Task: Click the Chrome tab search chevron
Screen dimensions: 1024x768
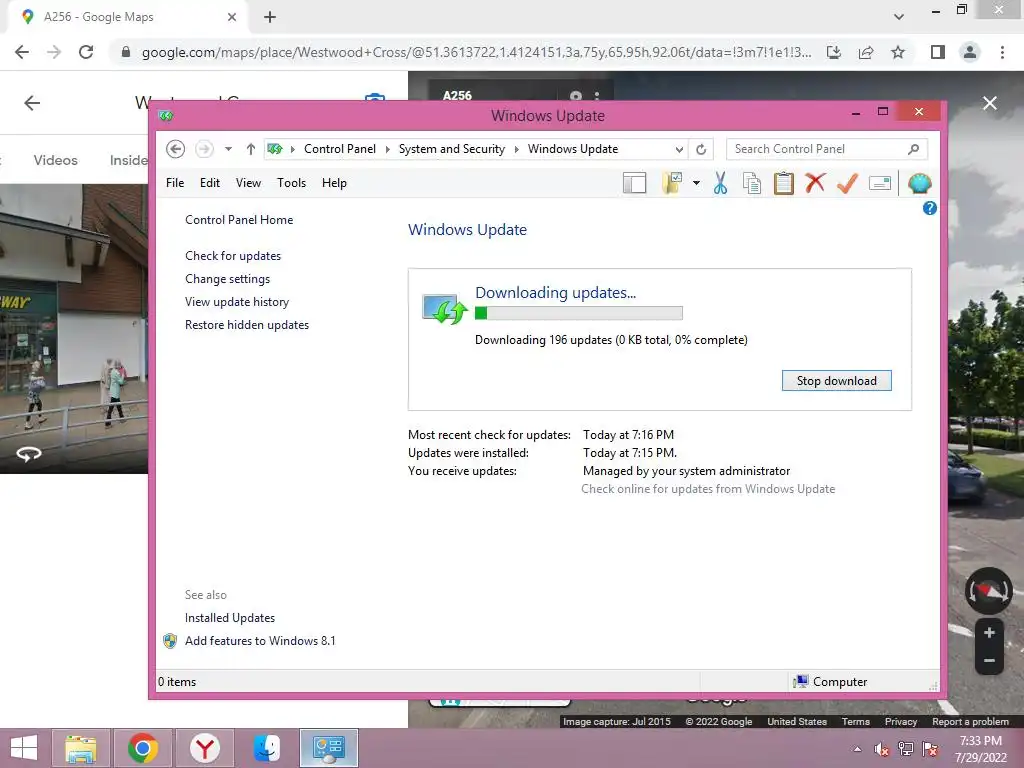Action: 899,17
